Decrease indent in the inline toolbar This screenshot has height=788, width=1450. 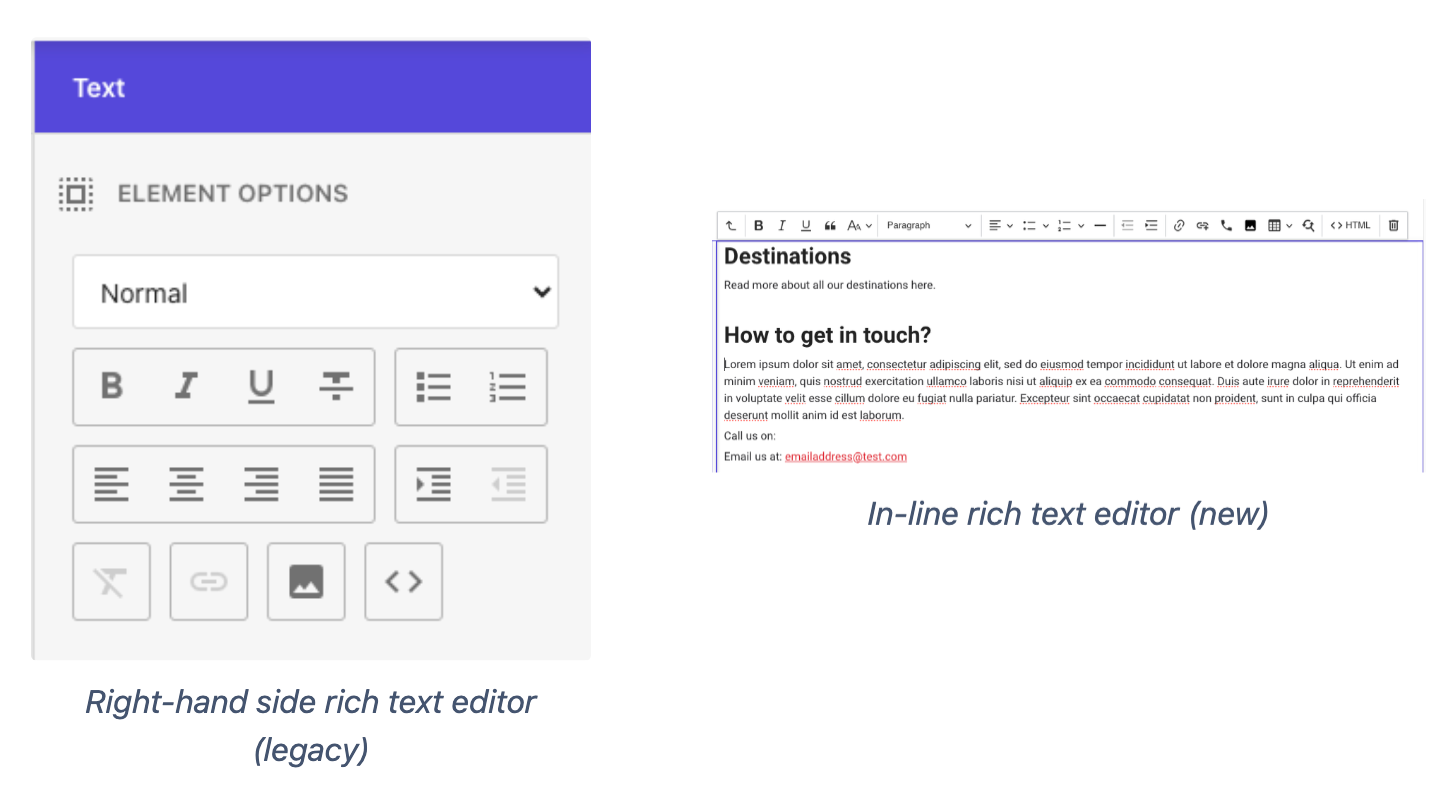(x=1127, y=225)
